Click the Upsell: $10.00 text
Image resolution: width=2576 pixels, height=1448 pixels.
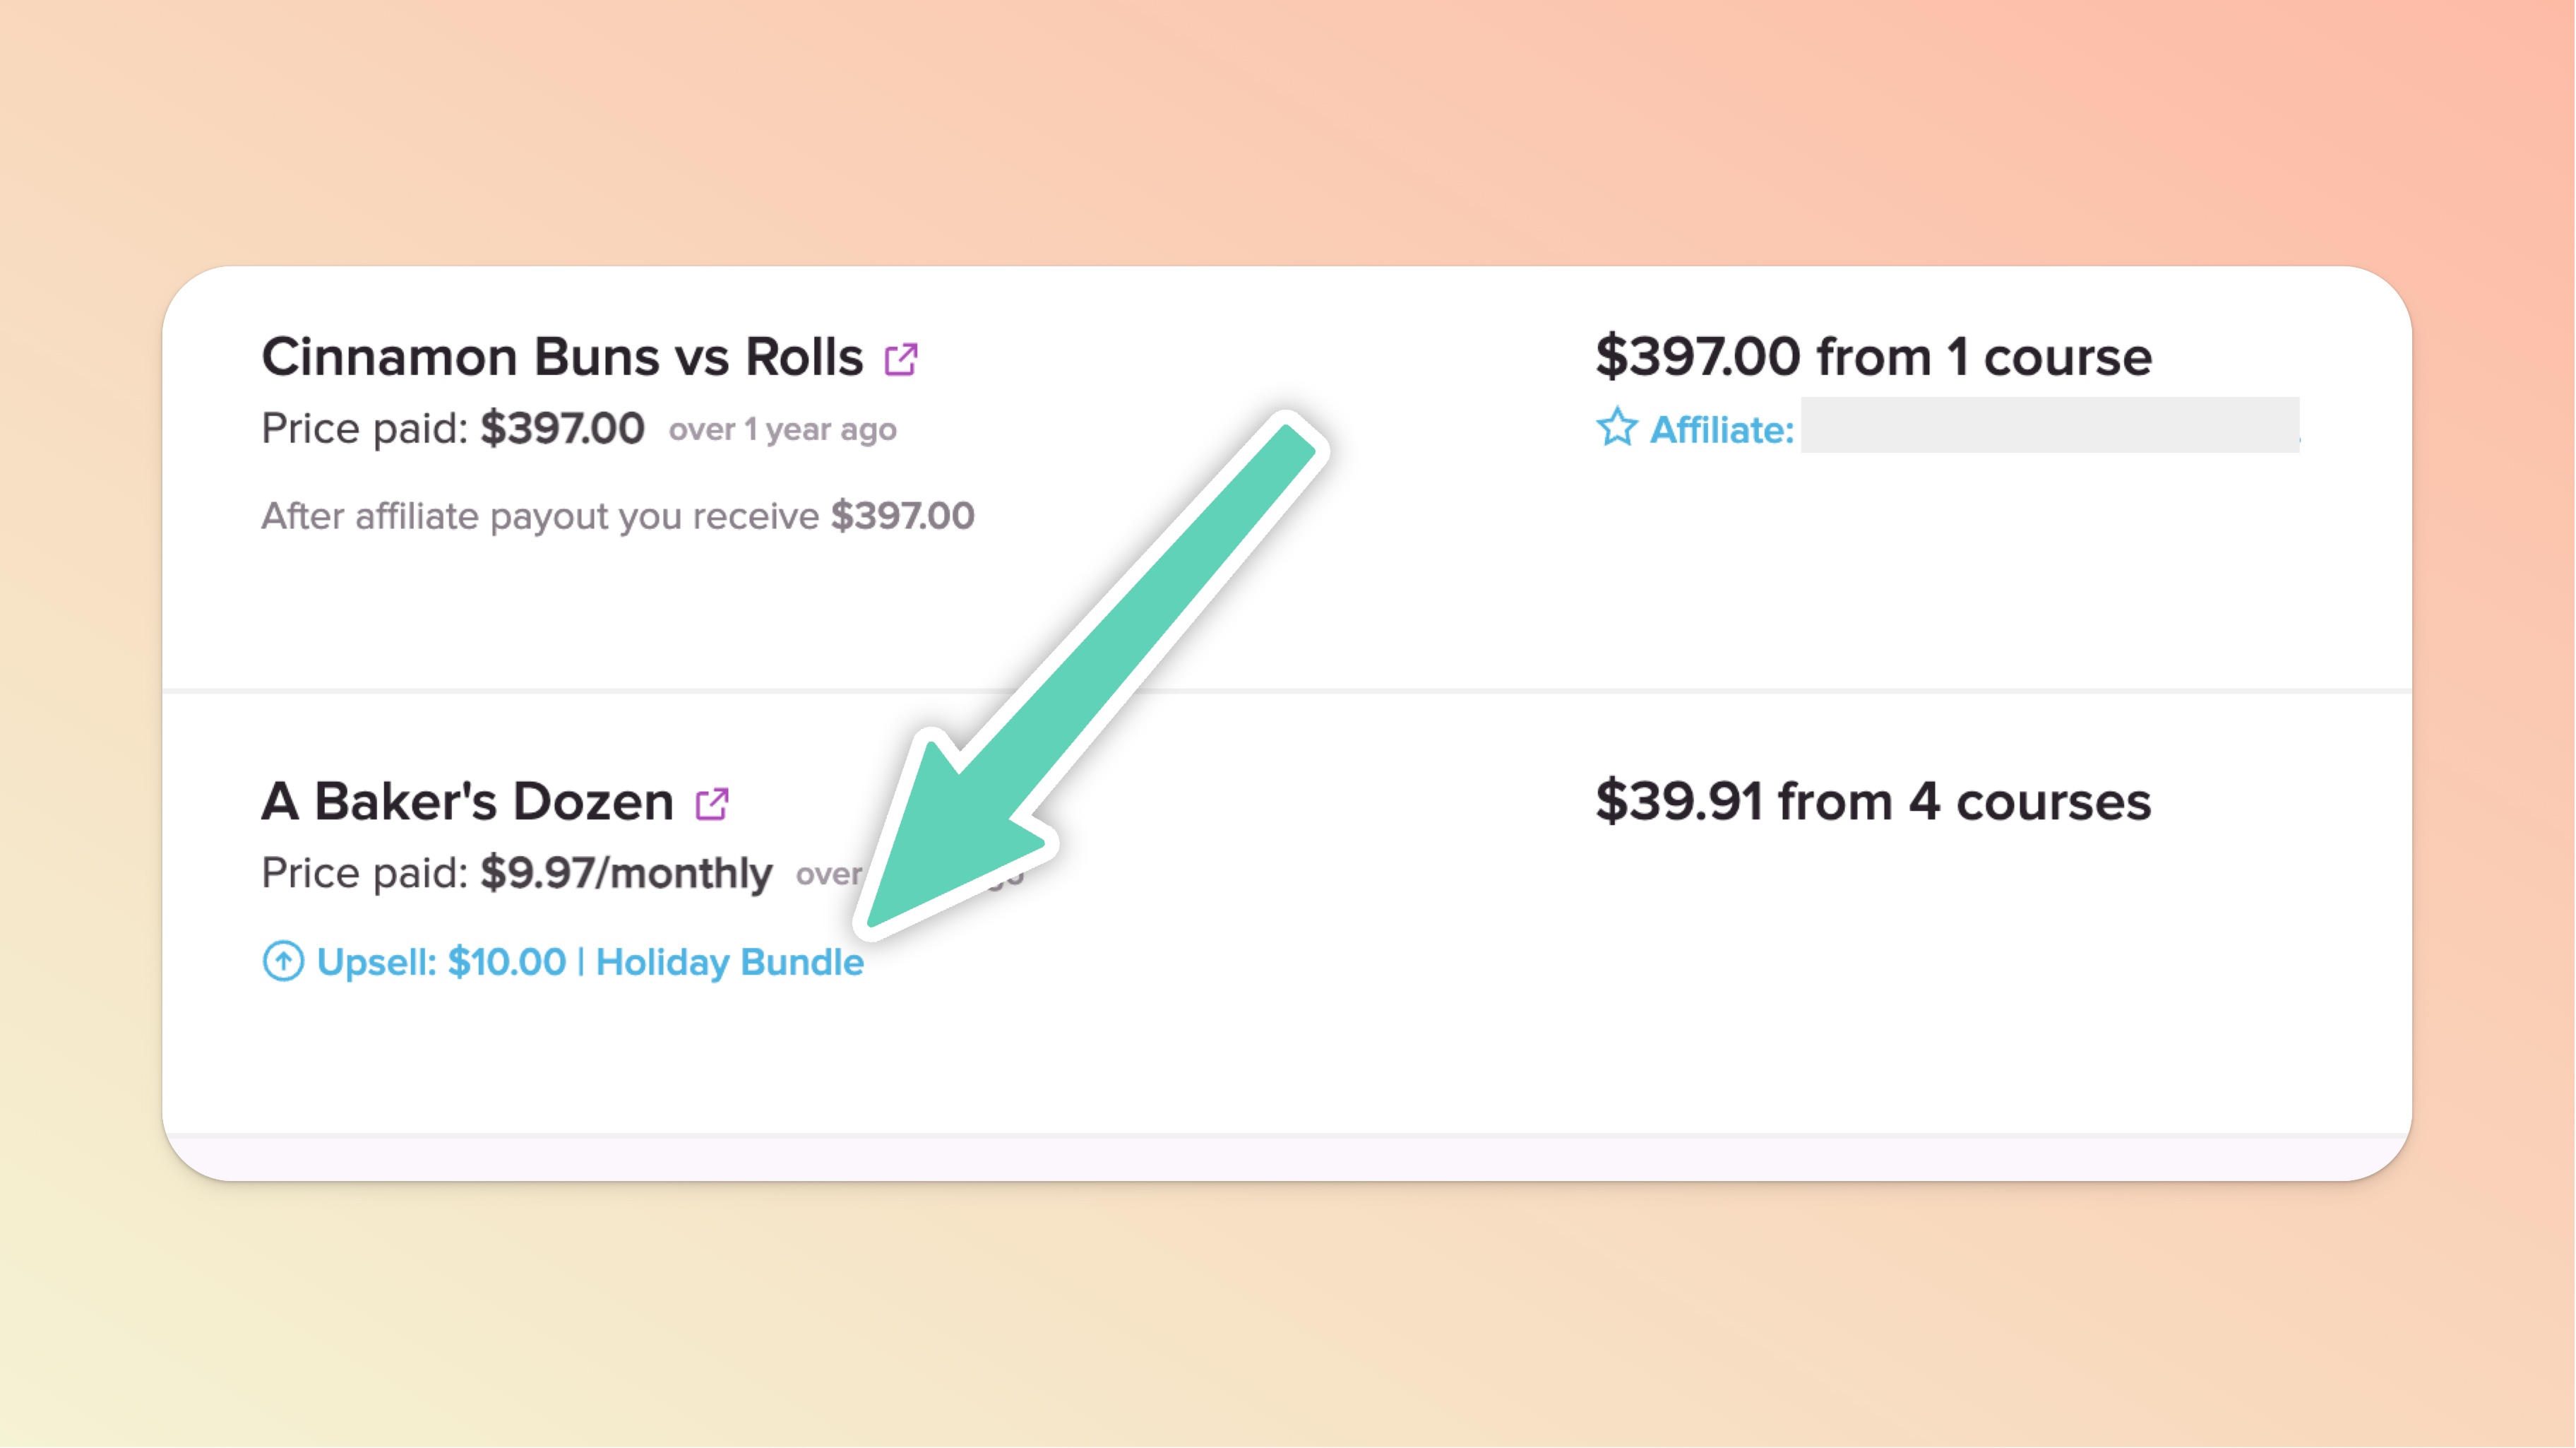[x=441, y=962]
